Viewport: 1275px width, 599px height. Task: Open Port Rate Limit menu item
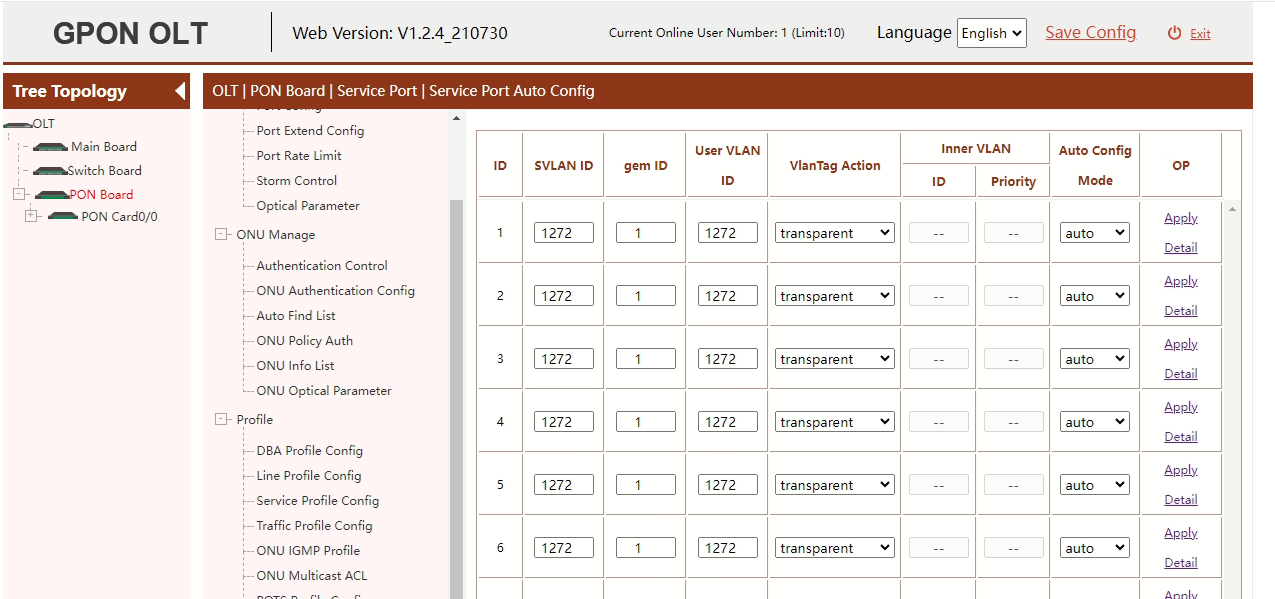299,156
